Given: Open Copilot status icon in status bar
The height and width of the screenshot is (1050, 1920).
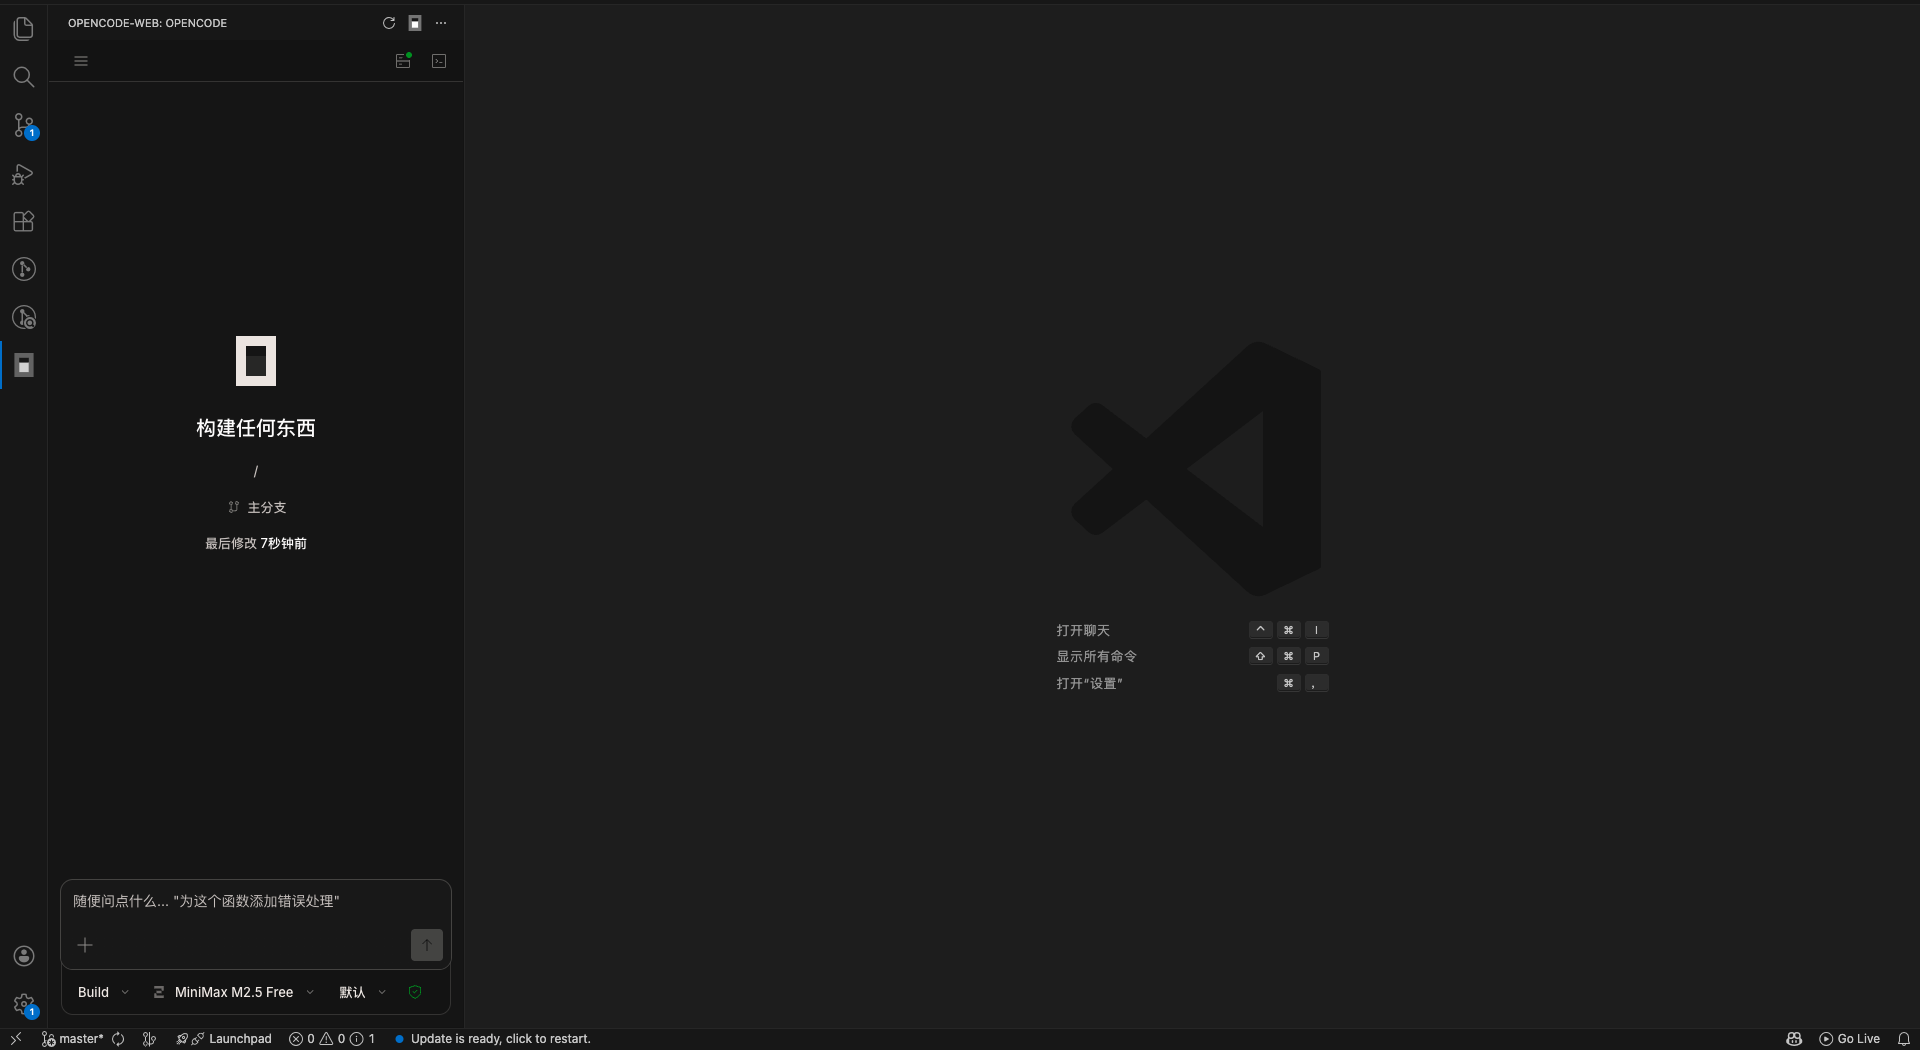Looking at the screenshot, I should tap(1794, 1039).
